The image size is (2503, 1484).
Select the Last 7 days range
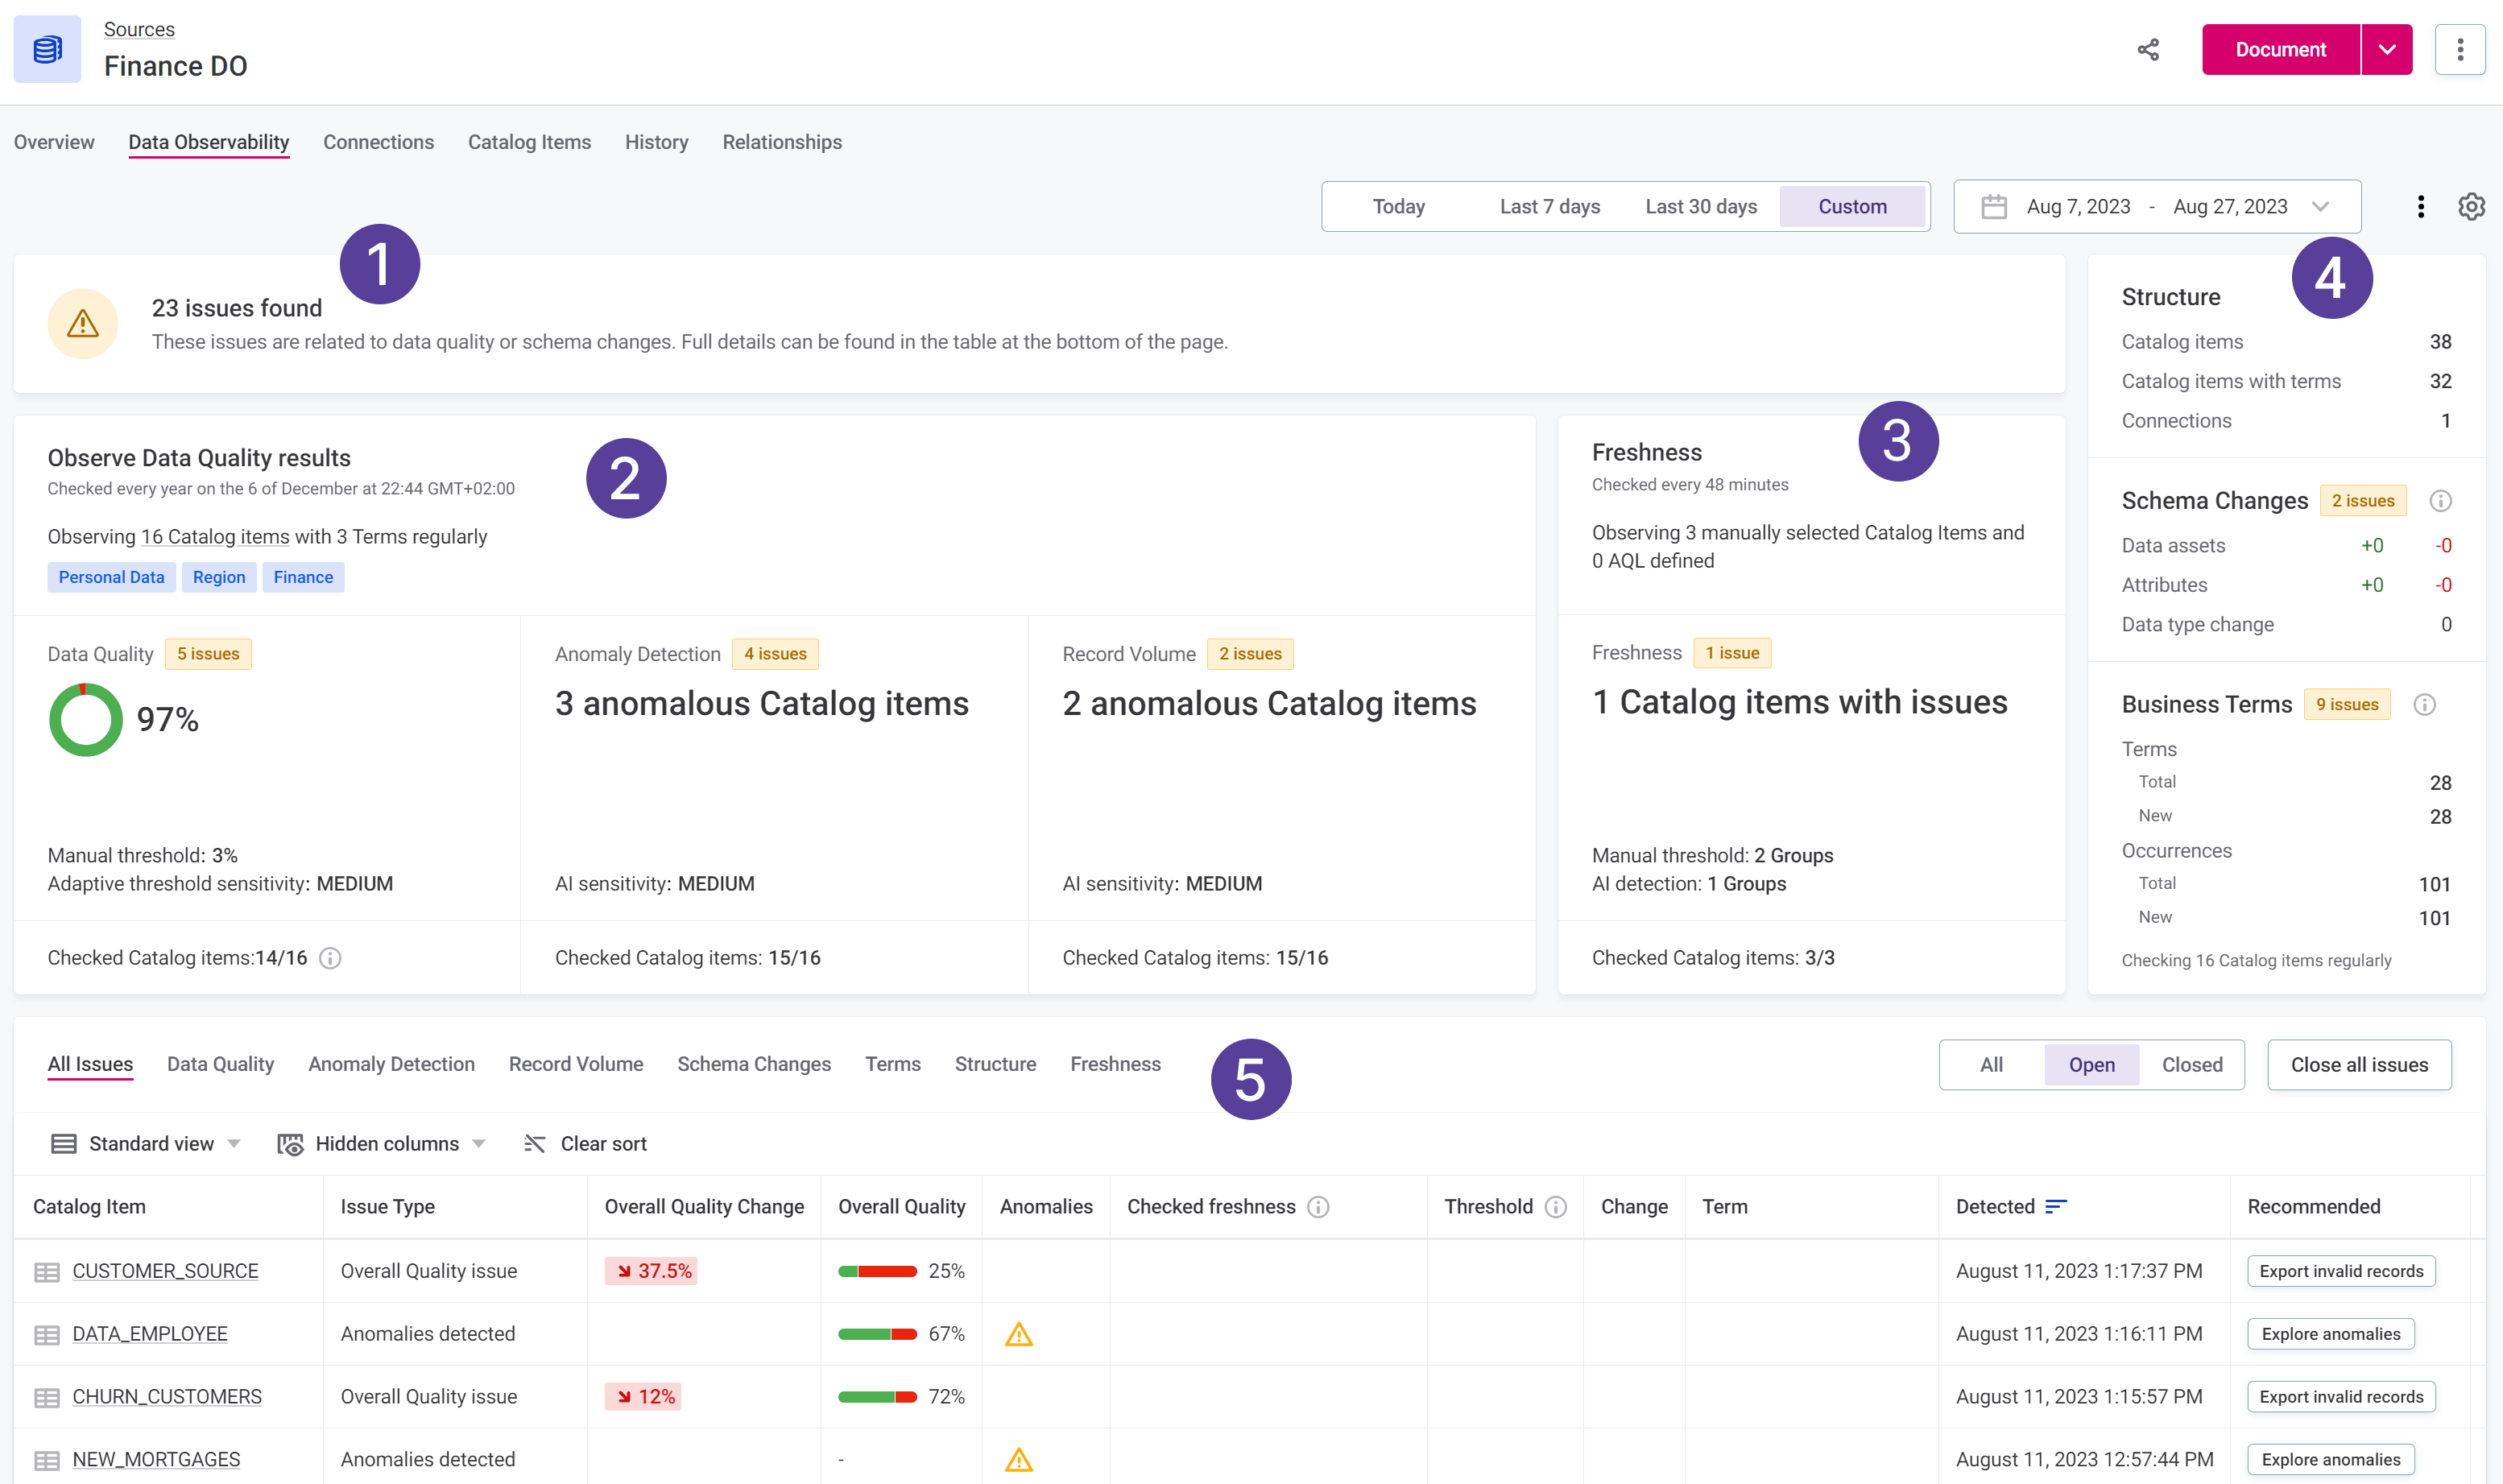click(x=1549, y=207)
